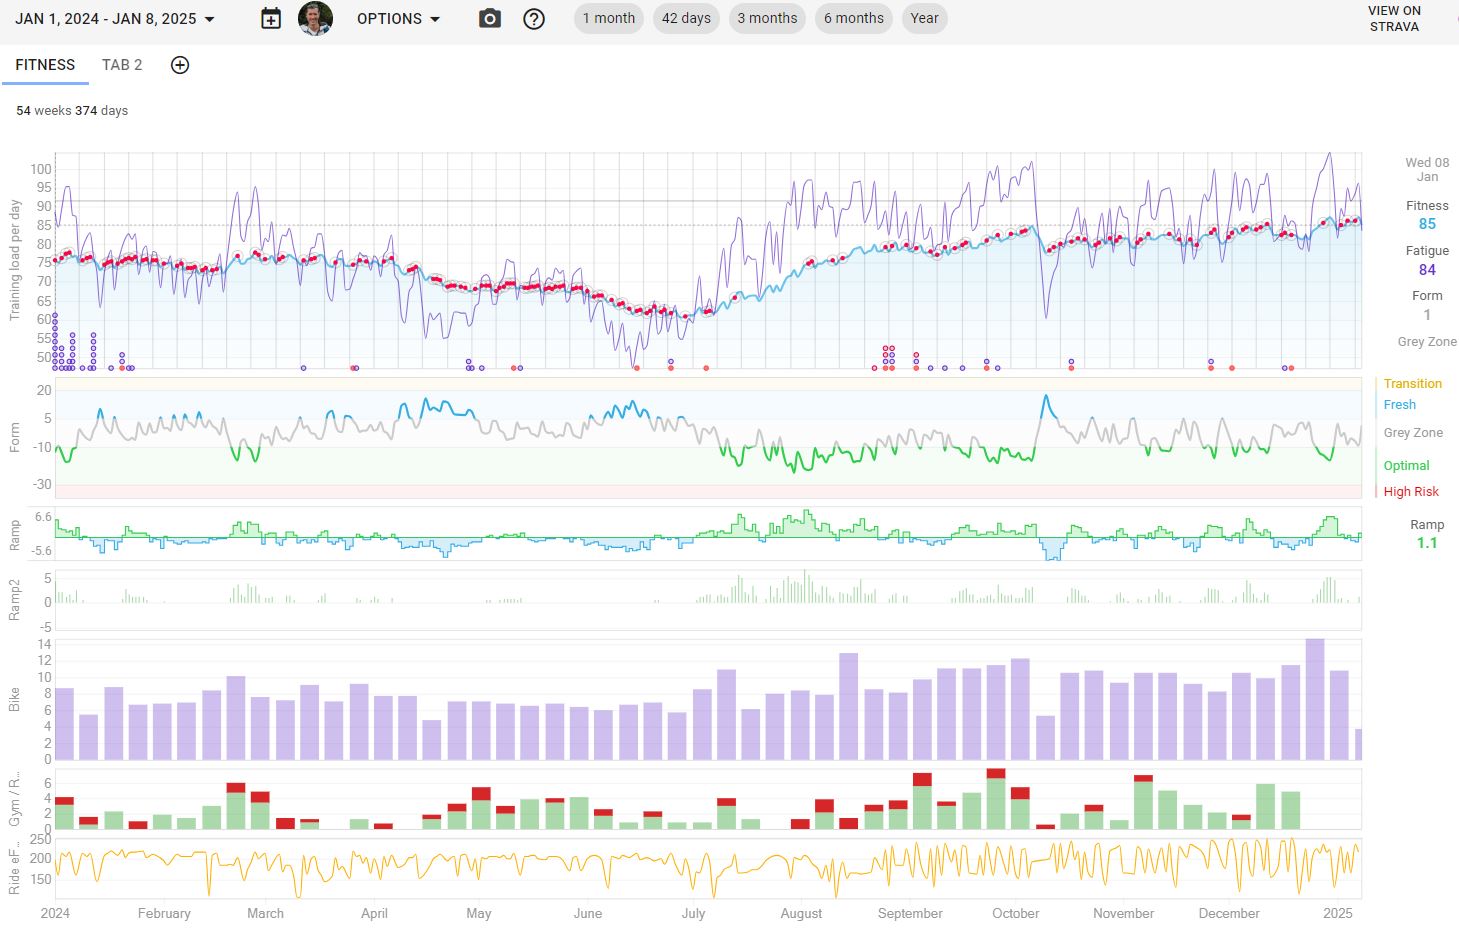The width and height of the screenshot is (1459, 936).
Task: Open the calendar date picker icon
Action: [x=271, y=19]
